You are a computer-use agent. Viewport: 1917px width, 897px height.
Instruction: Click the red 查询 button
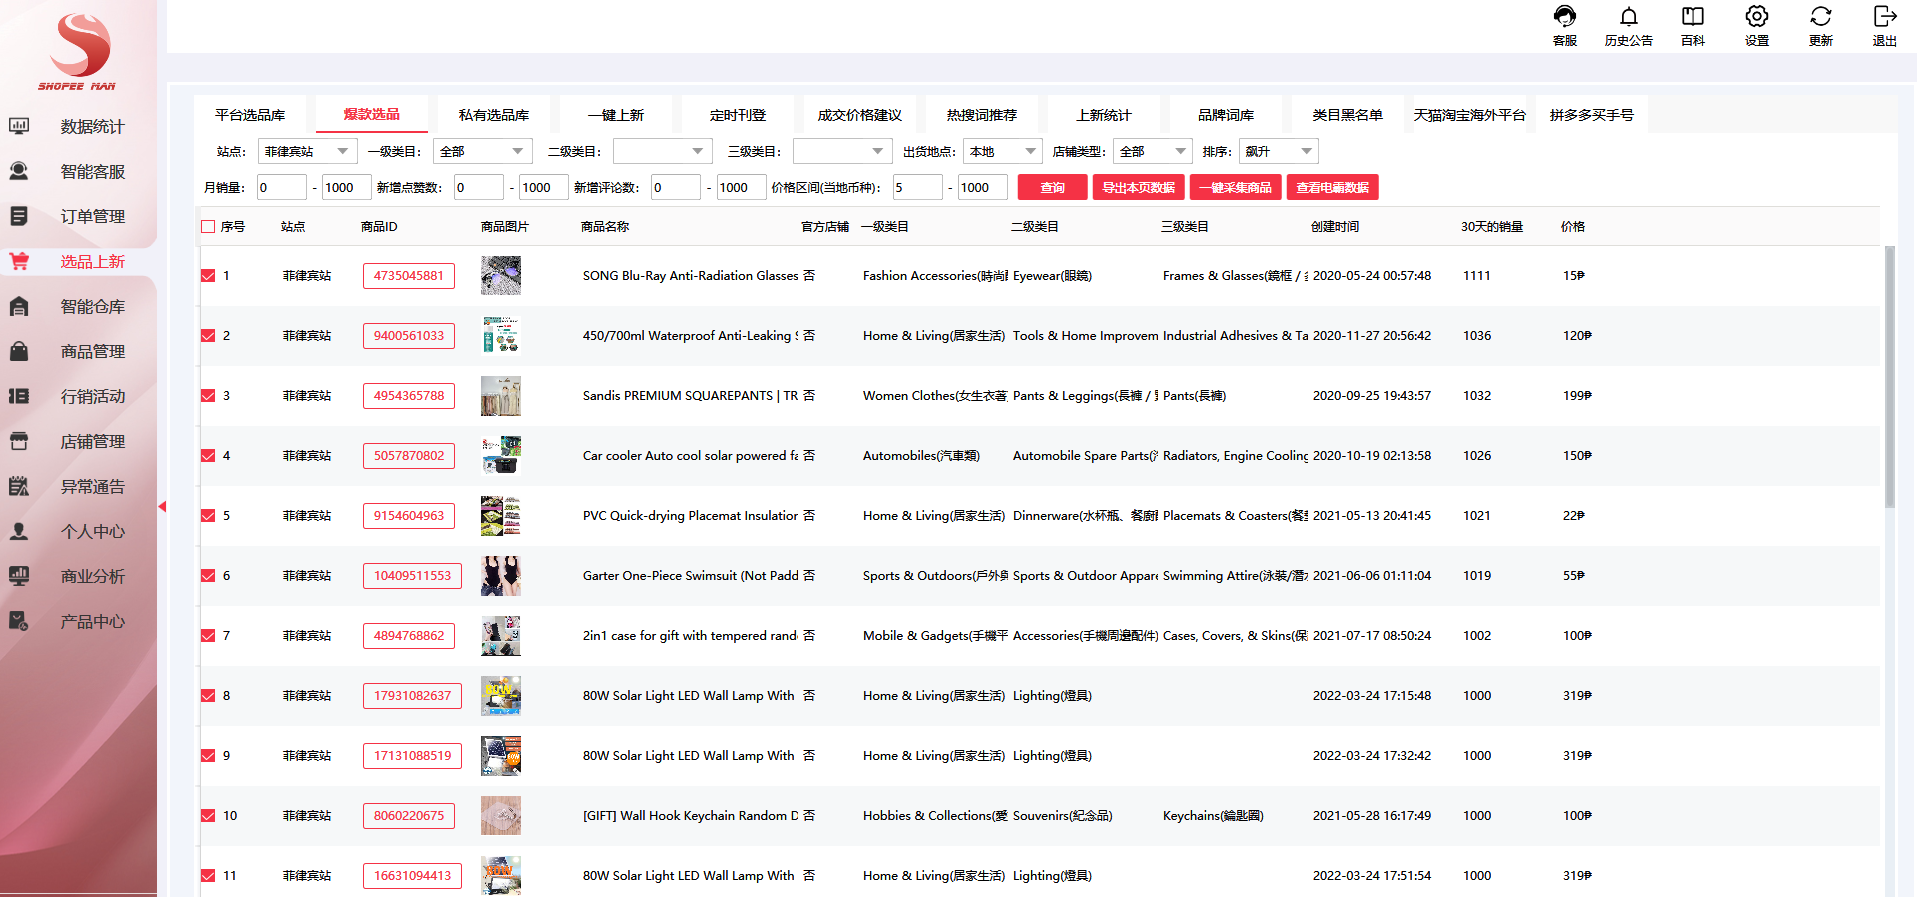[x=1052, y=187]
